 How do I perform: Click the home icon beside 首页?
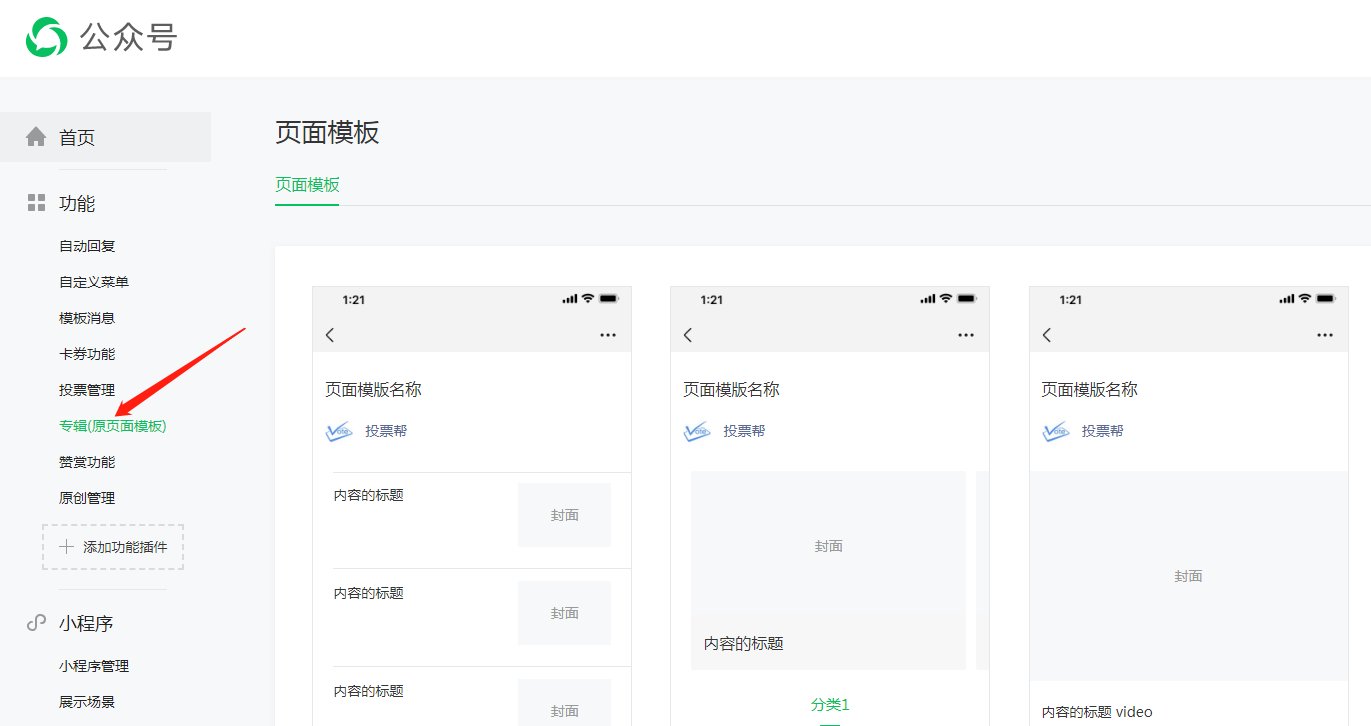(x=35, y=137)
